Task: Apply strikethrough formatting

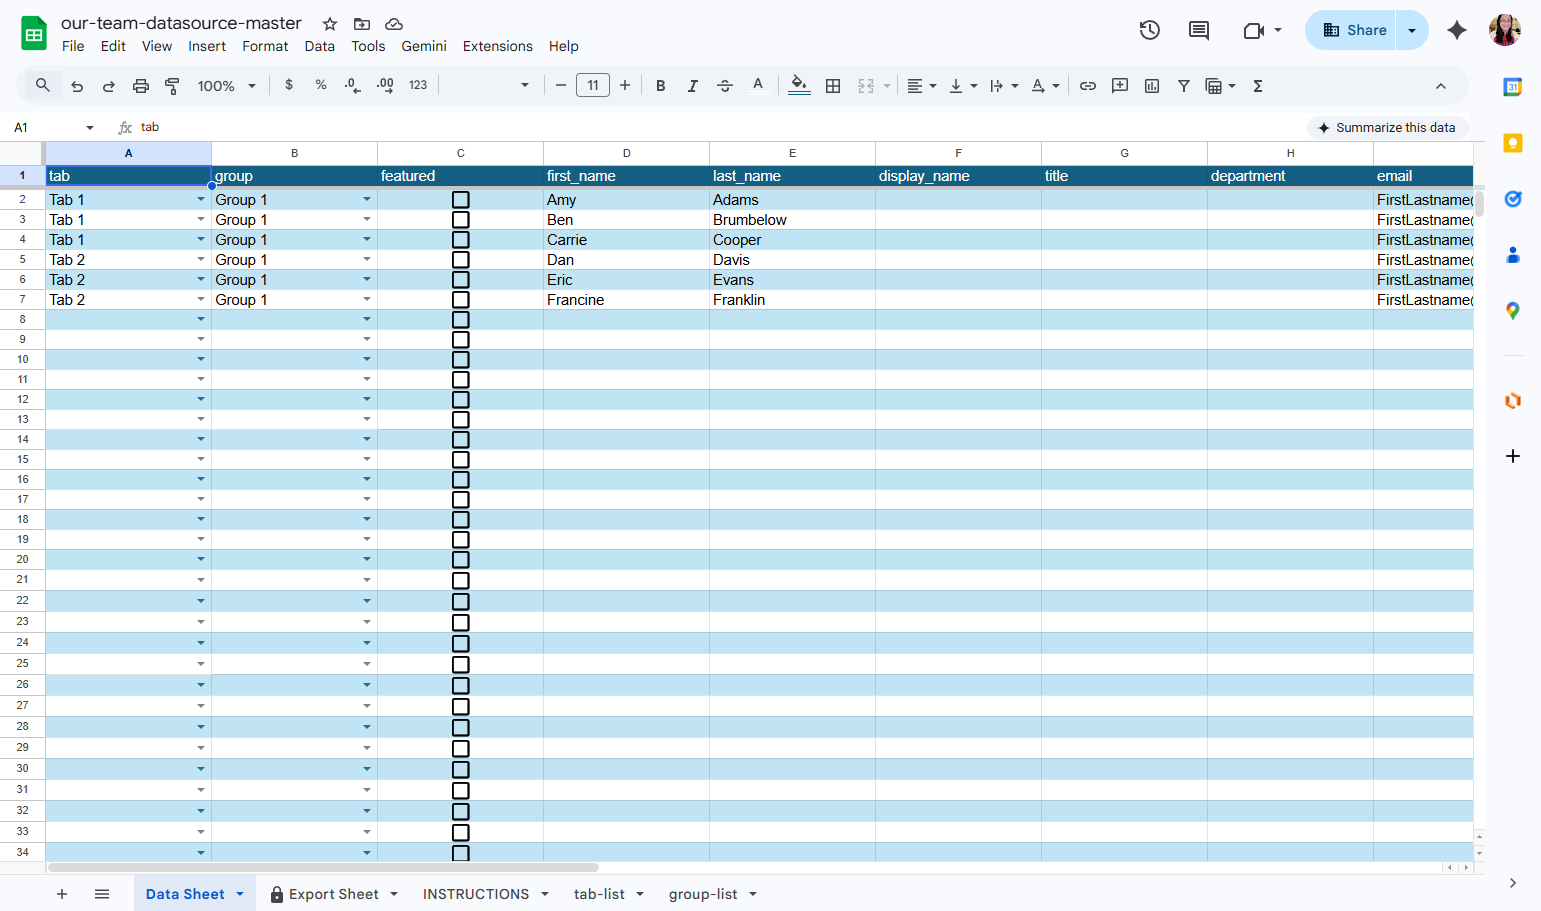Action: (725, 86)
